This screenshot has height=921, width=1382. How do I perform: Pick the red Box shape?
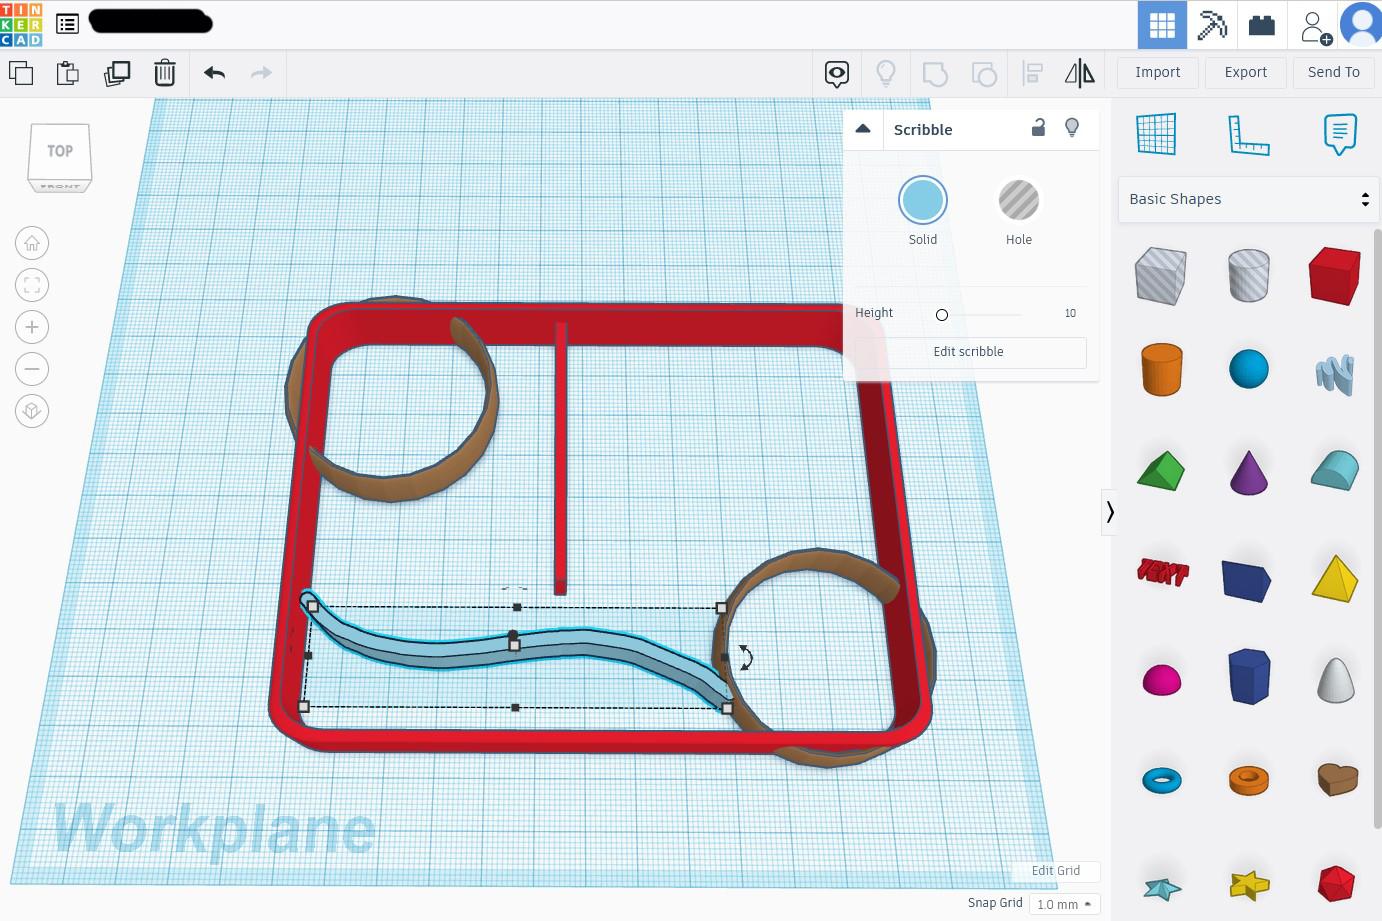click(1335, 275)
